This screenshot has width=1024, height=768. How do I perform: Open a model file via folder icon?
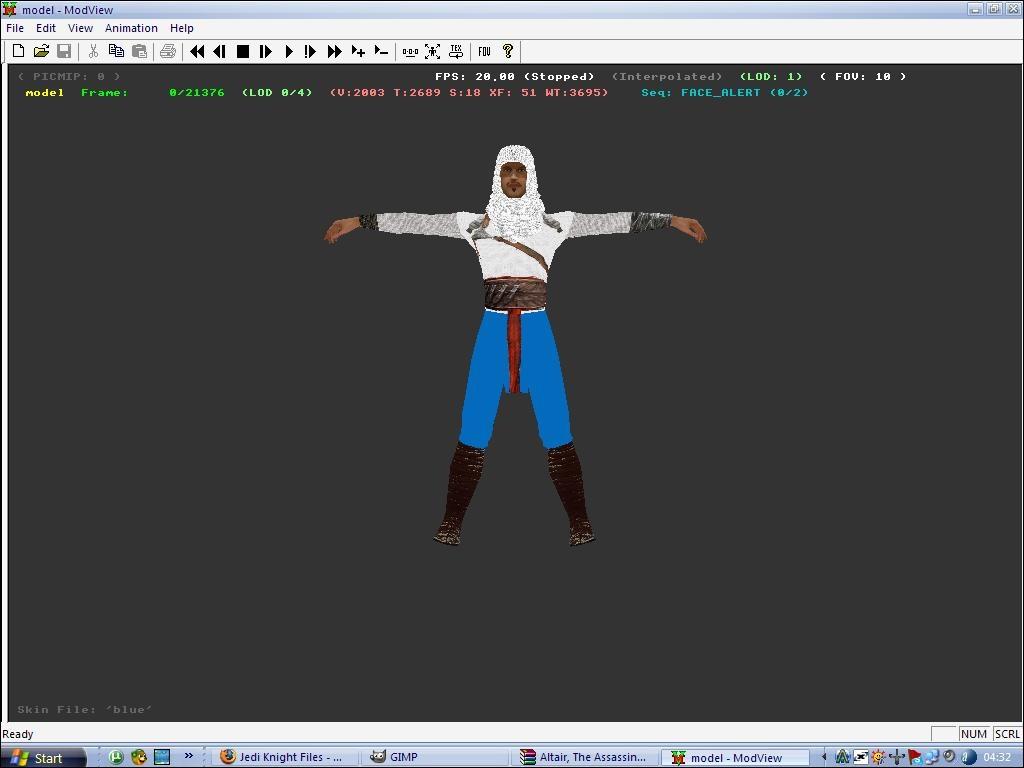[x=41, y=51]
